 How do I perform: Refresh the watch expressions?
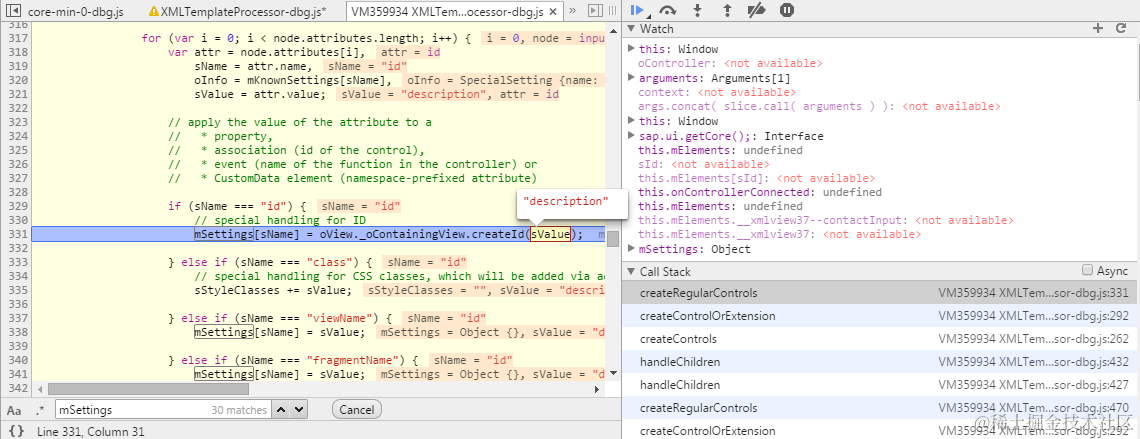click(x=1120, y=28)
